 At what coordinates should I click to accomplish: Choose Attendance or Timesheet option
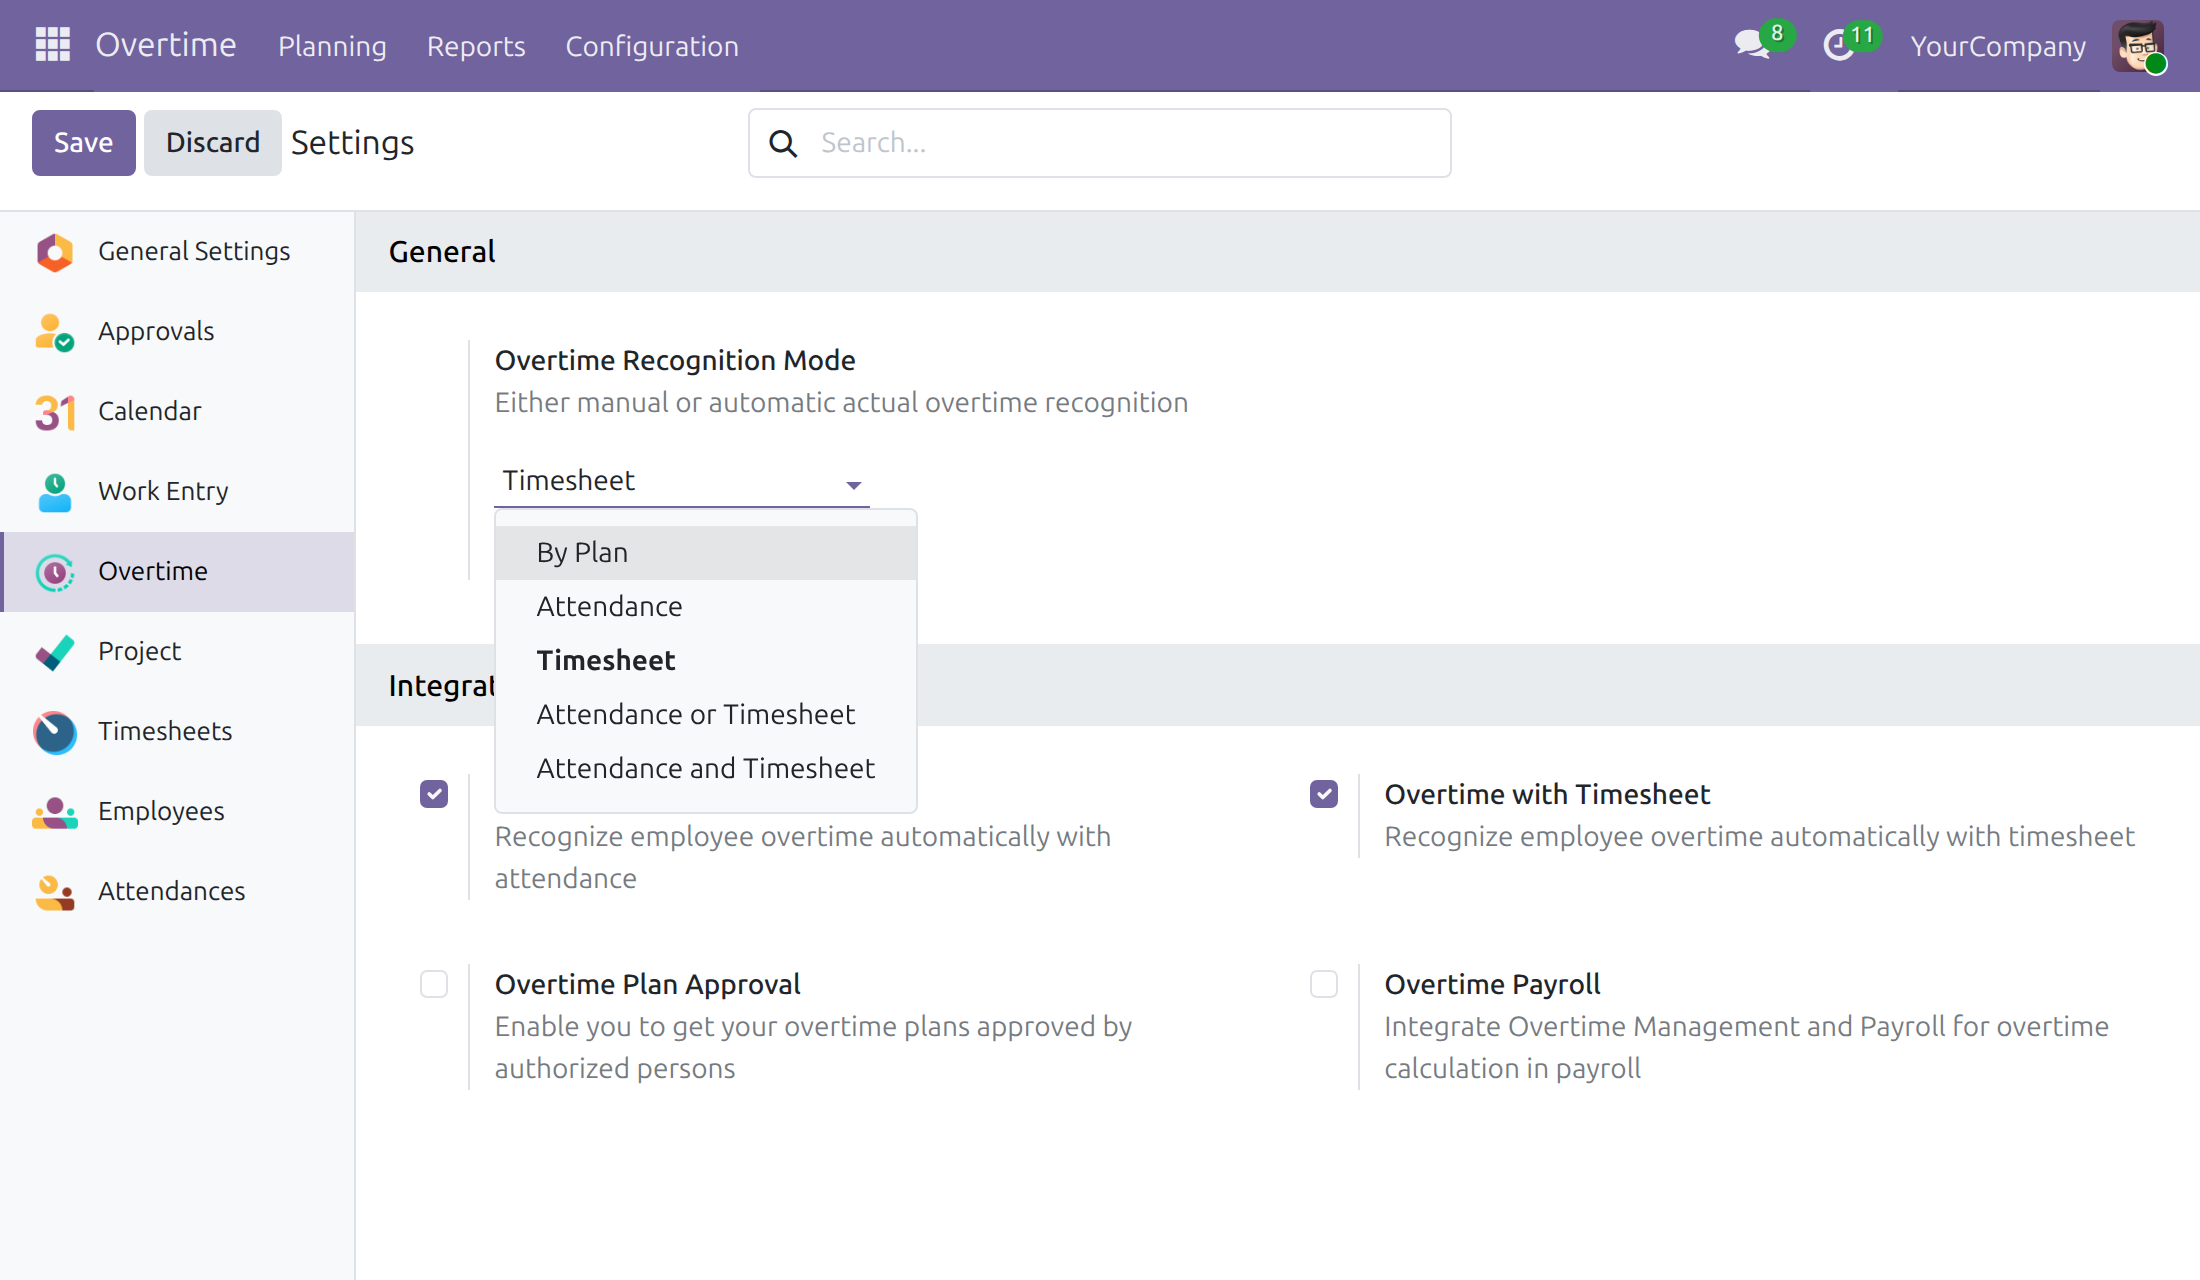(706, 715)
